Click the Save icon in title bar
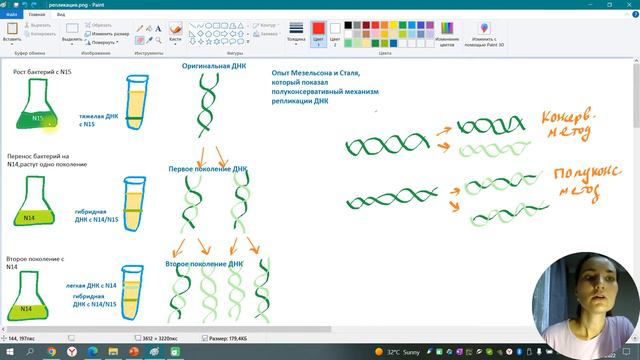Viewport: 640px width, 360px height. click(x=16, y=5)
